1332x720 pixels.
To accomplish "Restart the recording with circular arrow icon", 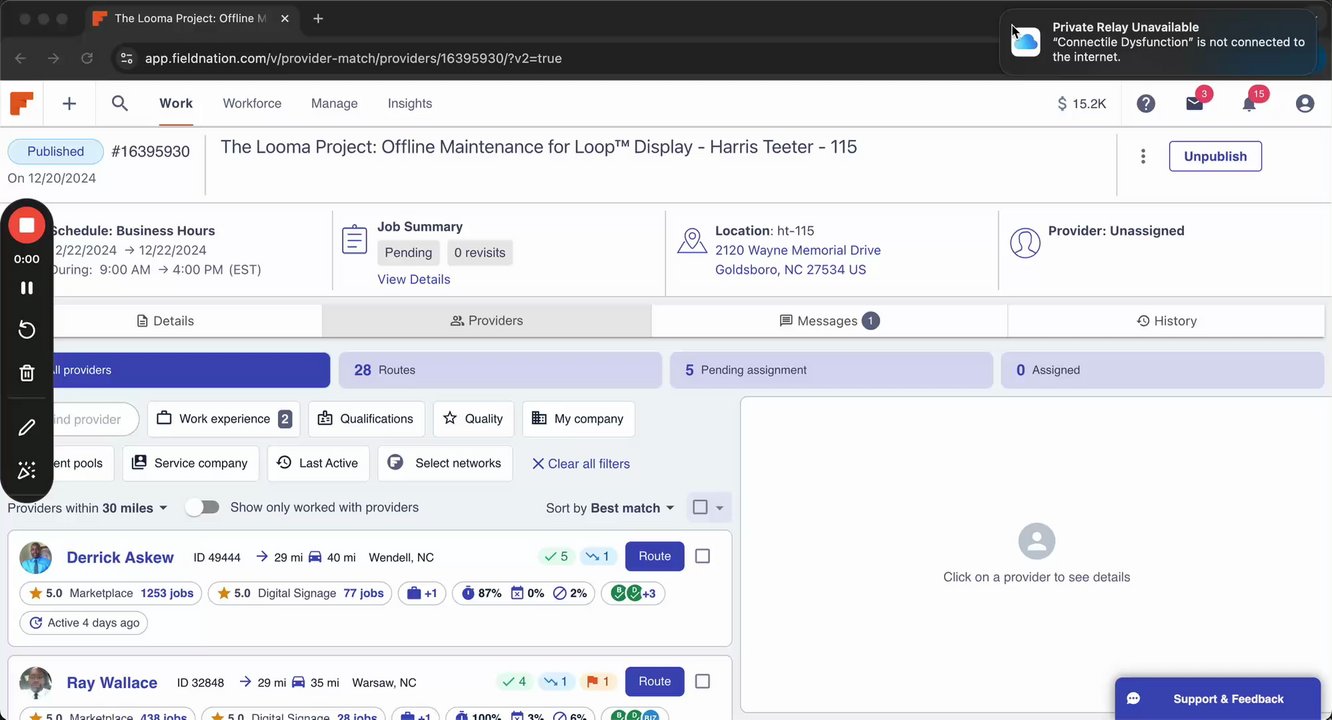I will 27,330.
